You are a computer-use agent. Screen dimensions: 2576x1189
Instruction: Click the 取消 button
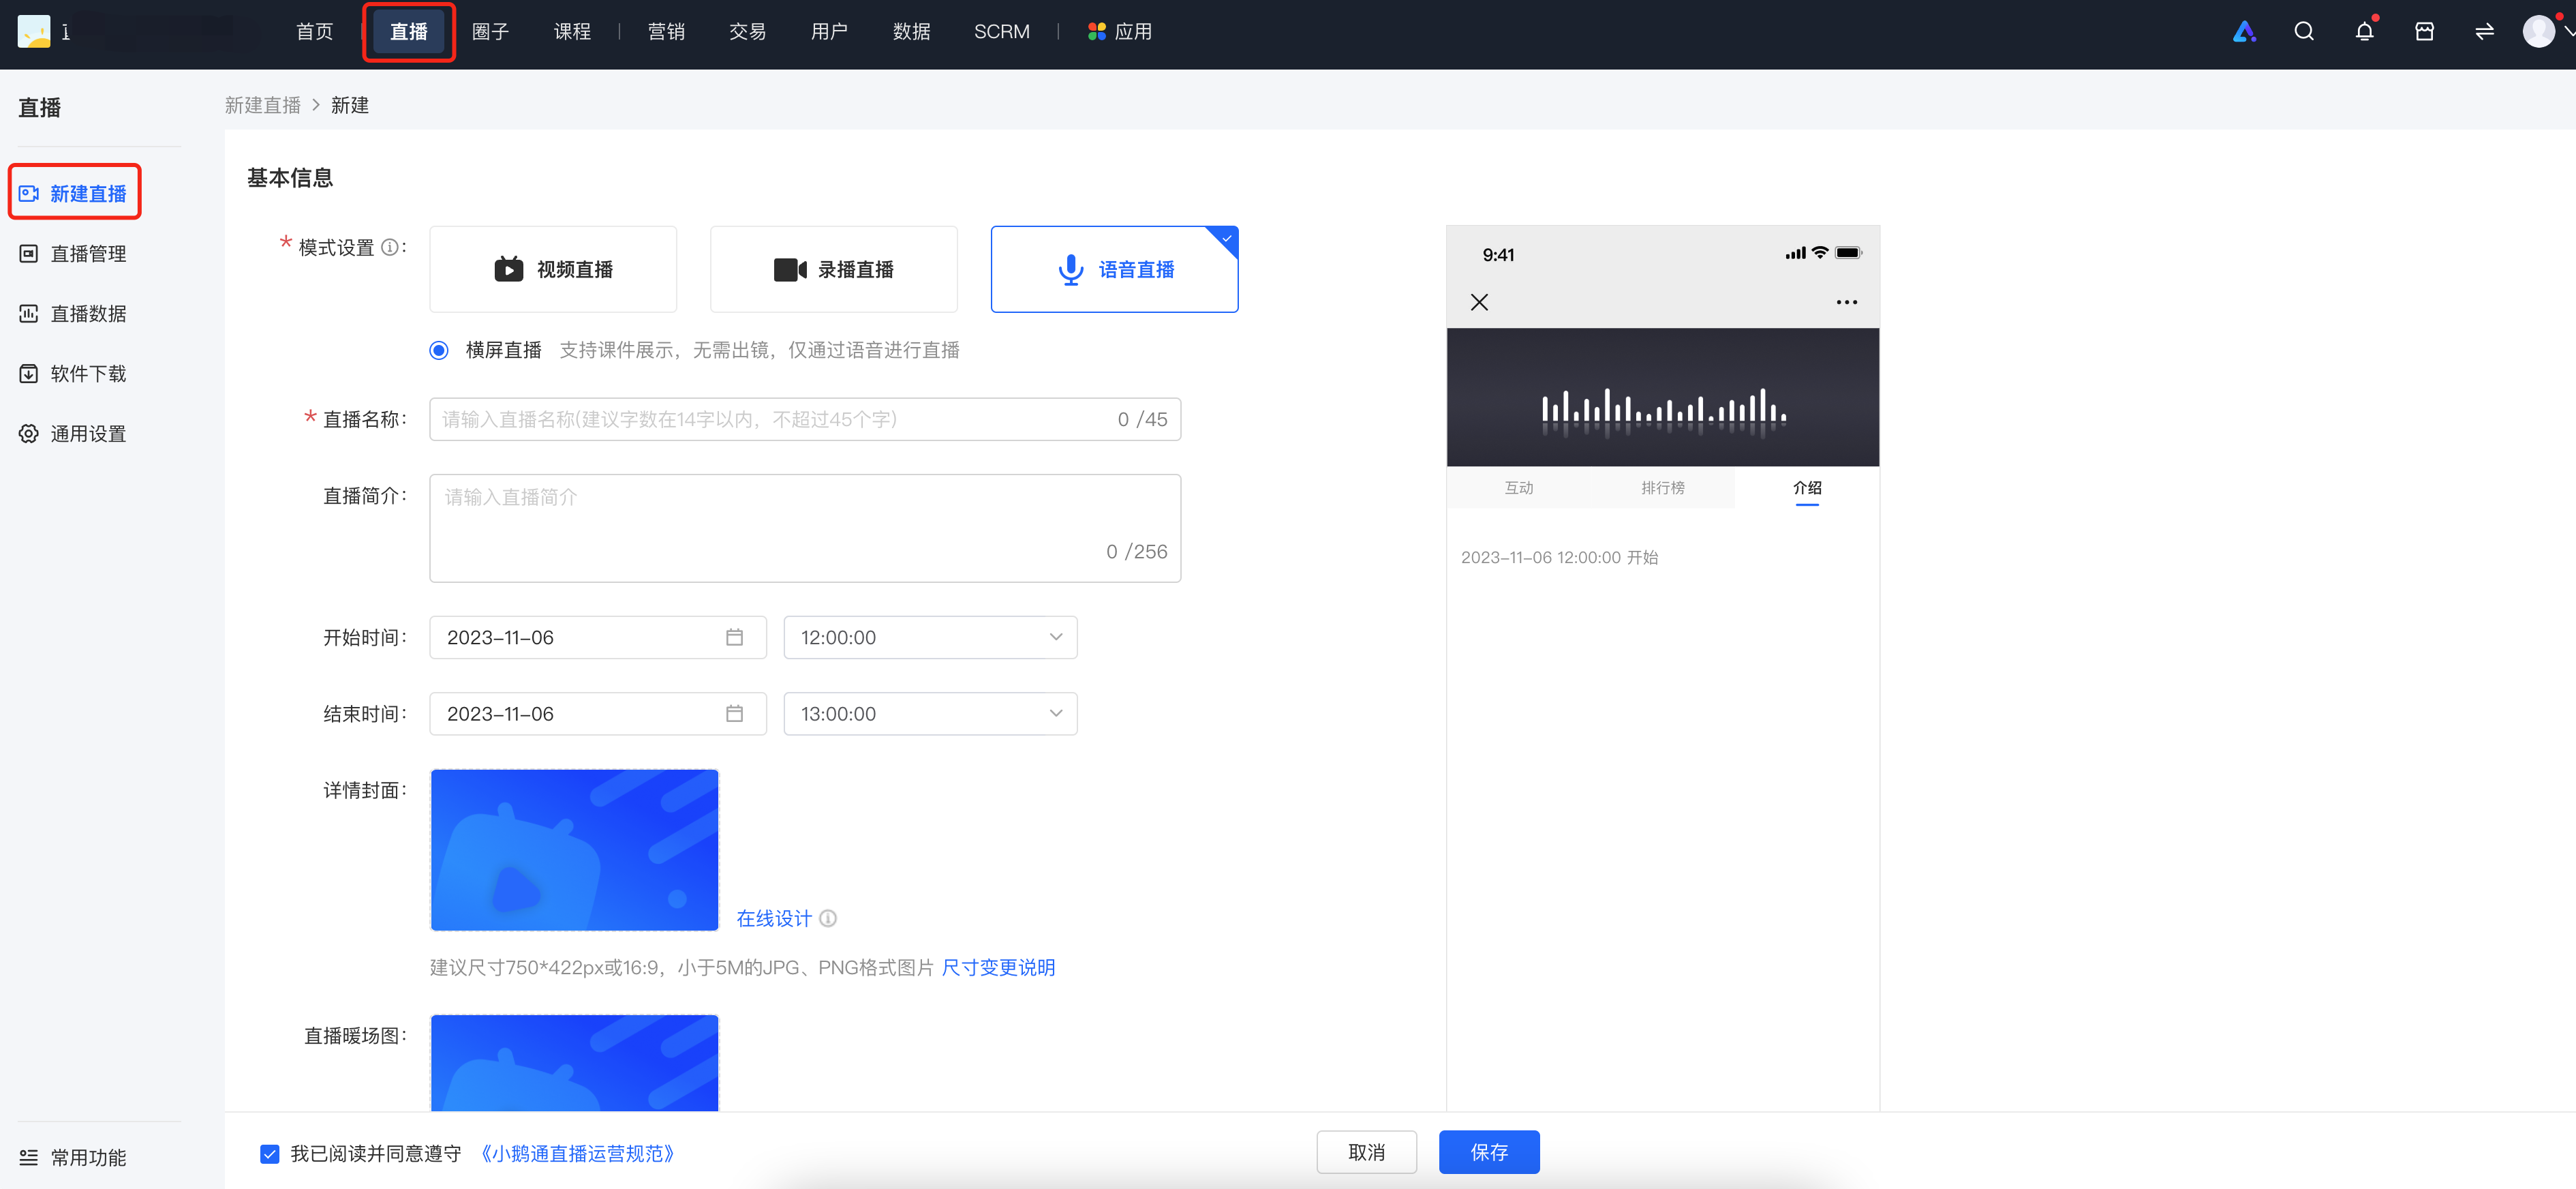pyautogui.click(x=1366, y=1152)
